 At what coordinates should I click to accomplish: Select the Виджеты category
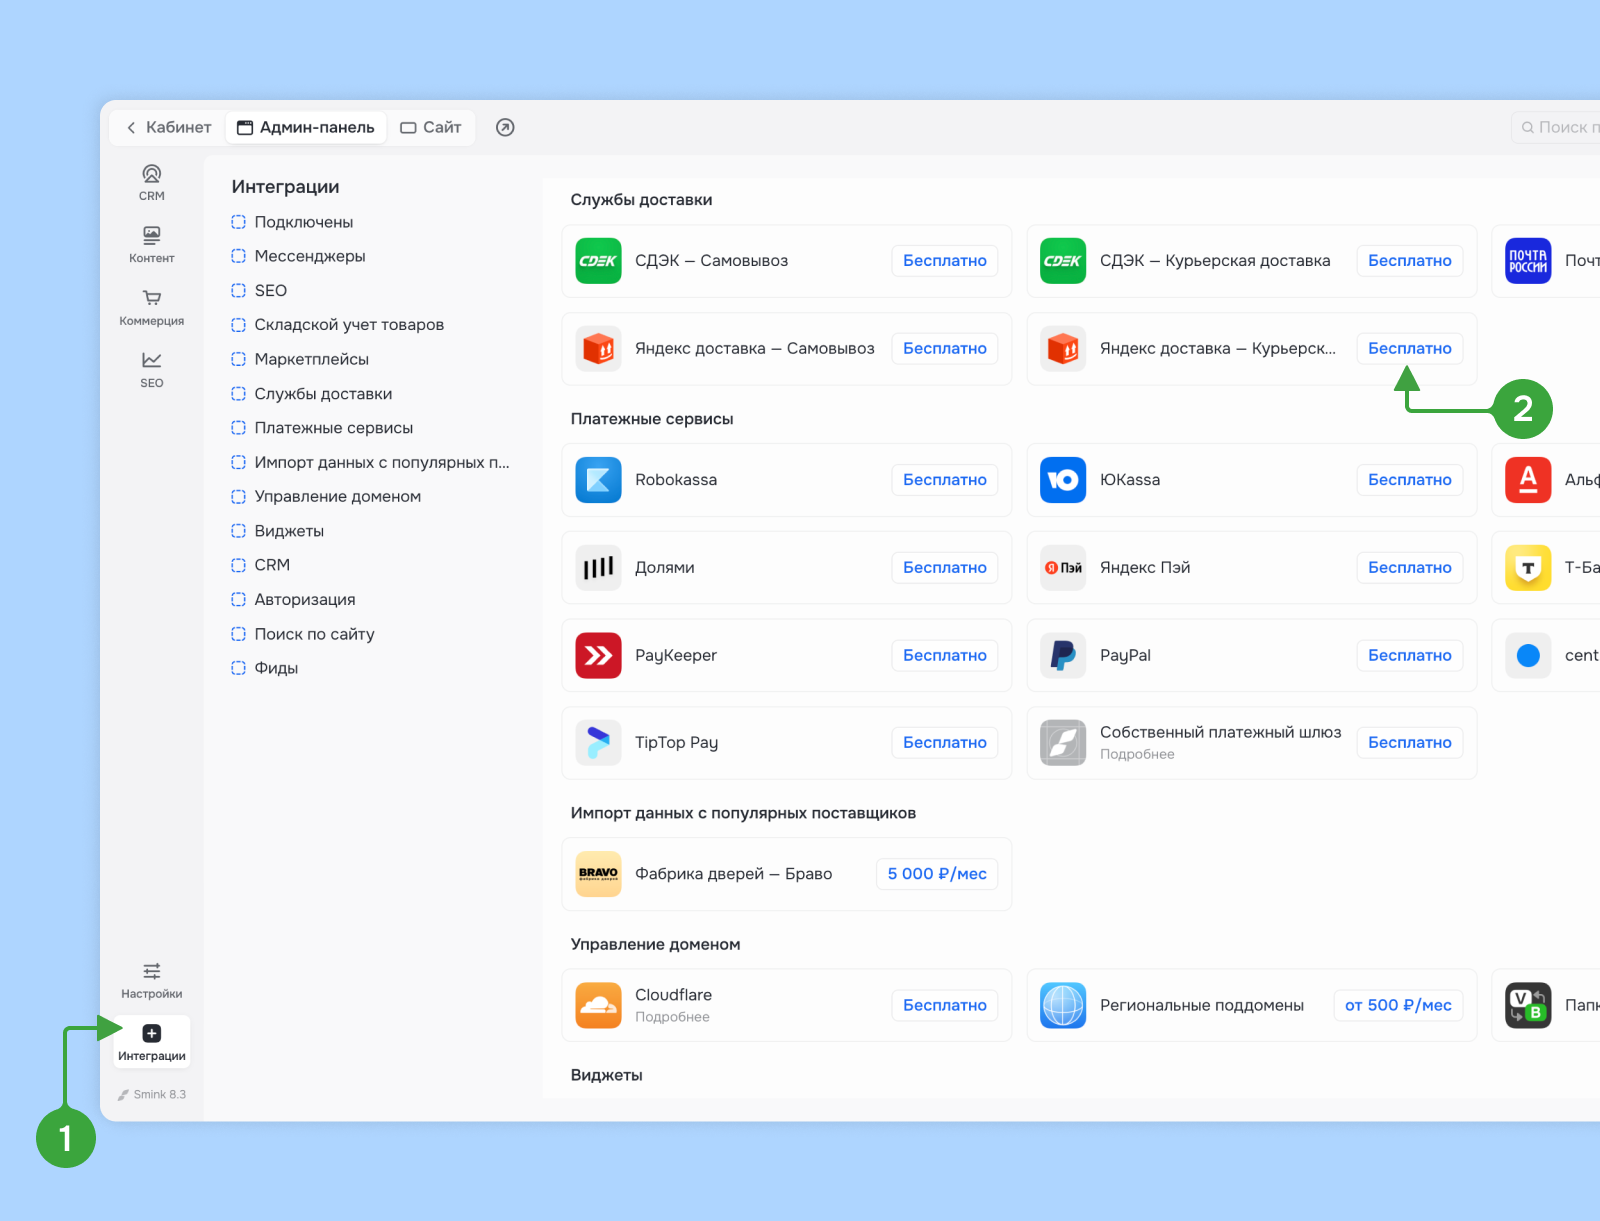278,531
